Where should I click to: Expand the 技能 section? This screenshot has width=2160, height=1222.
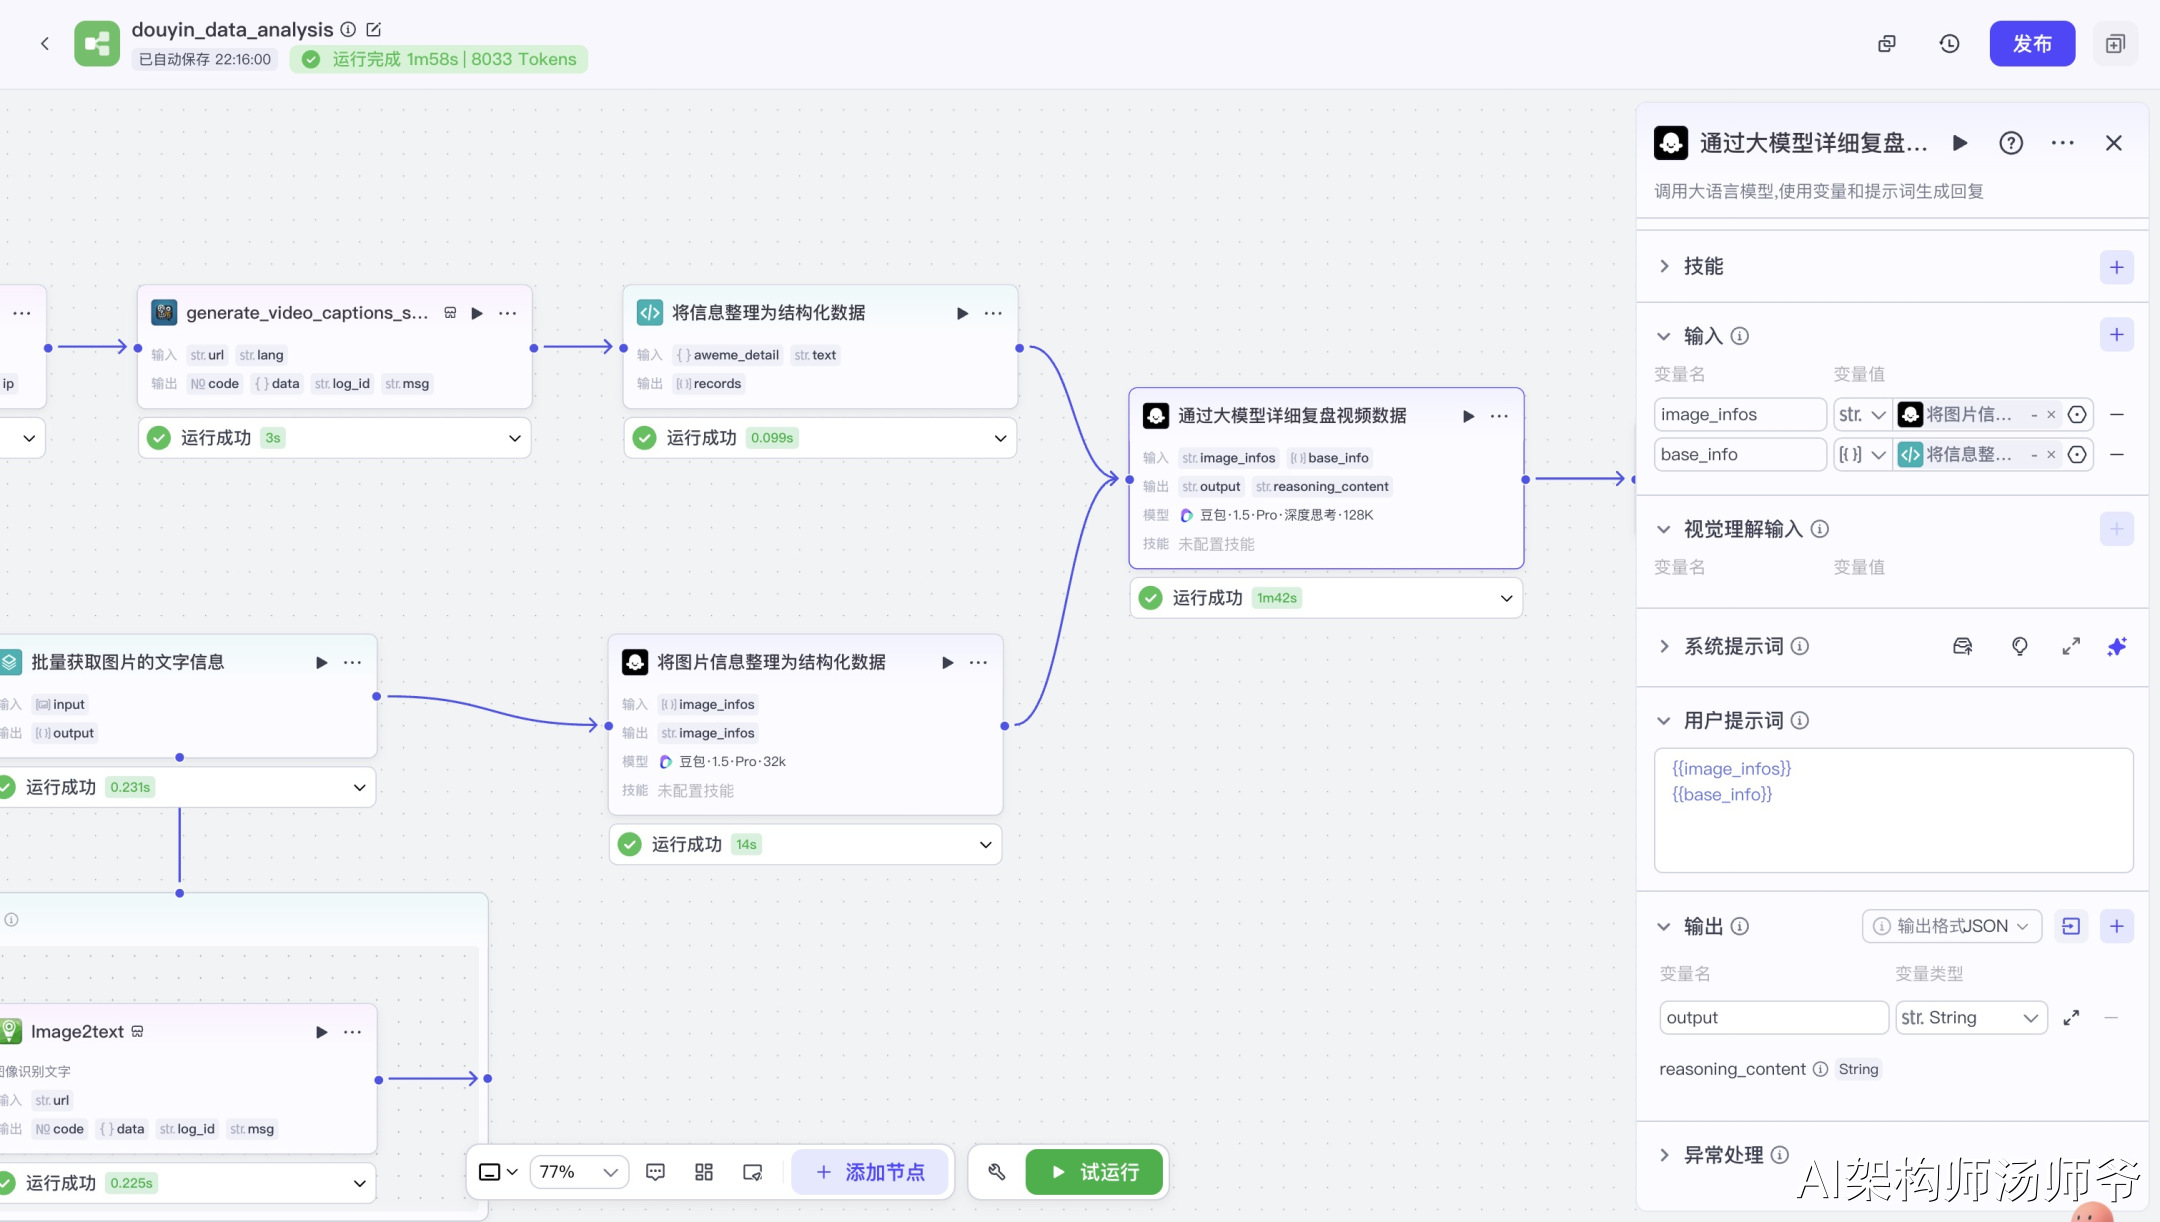coord(1664,266)
